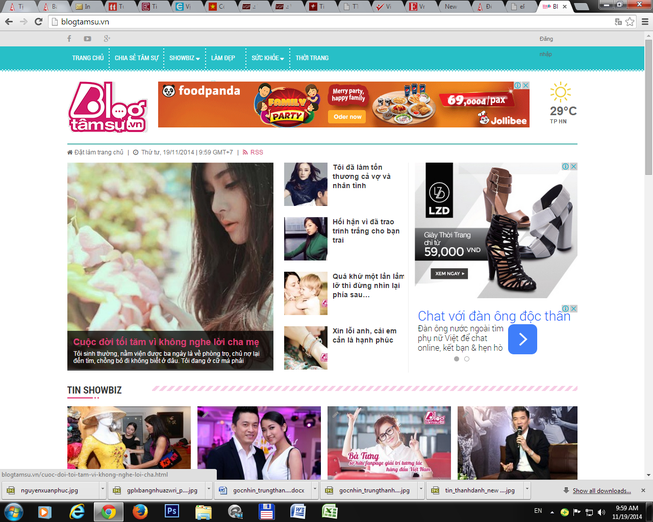Image resolution: width=653 pixels, height=522 pixels.
Task: Expand options for gocnhin_trungthan docx download
Action: 315,490
